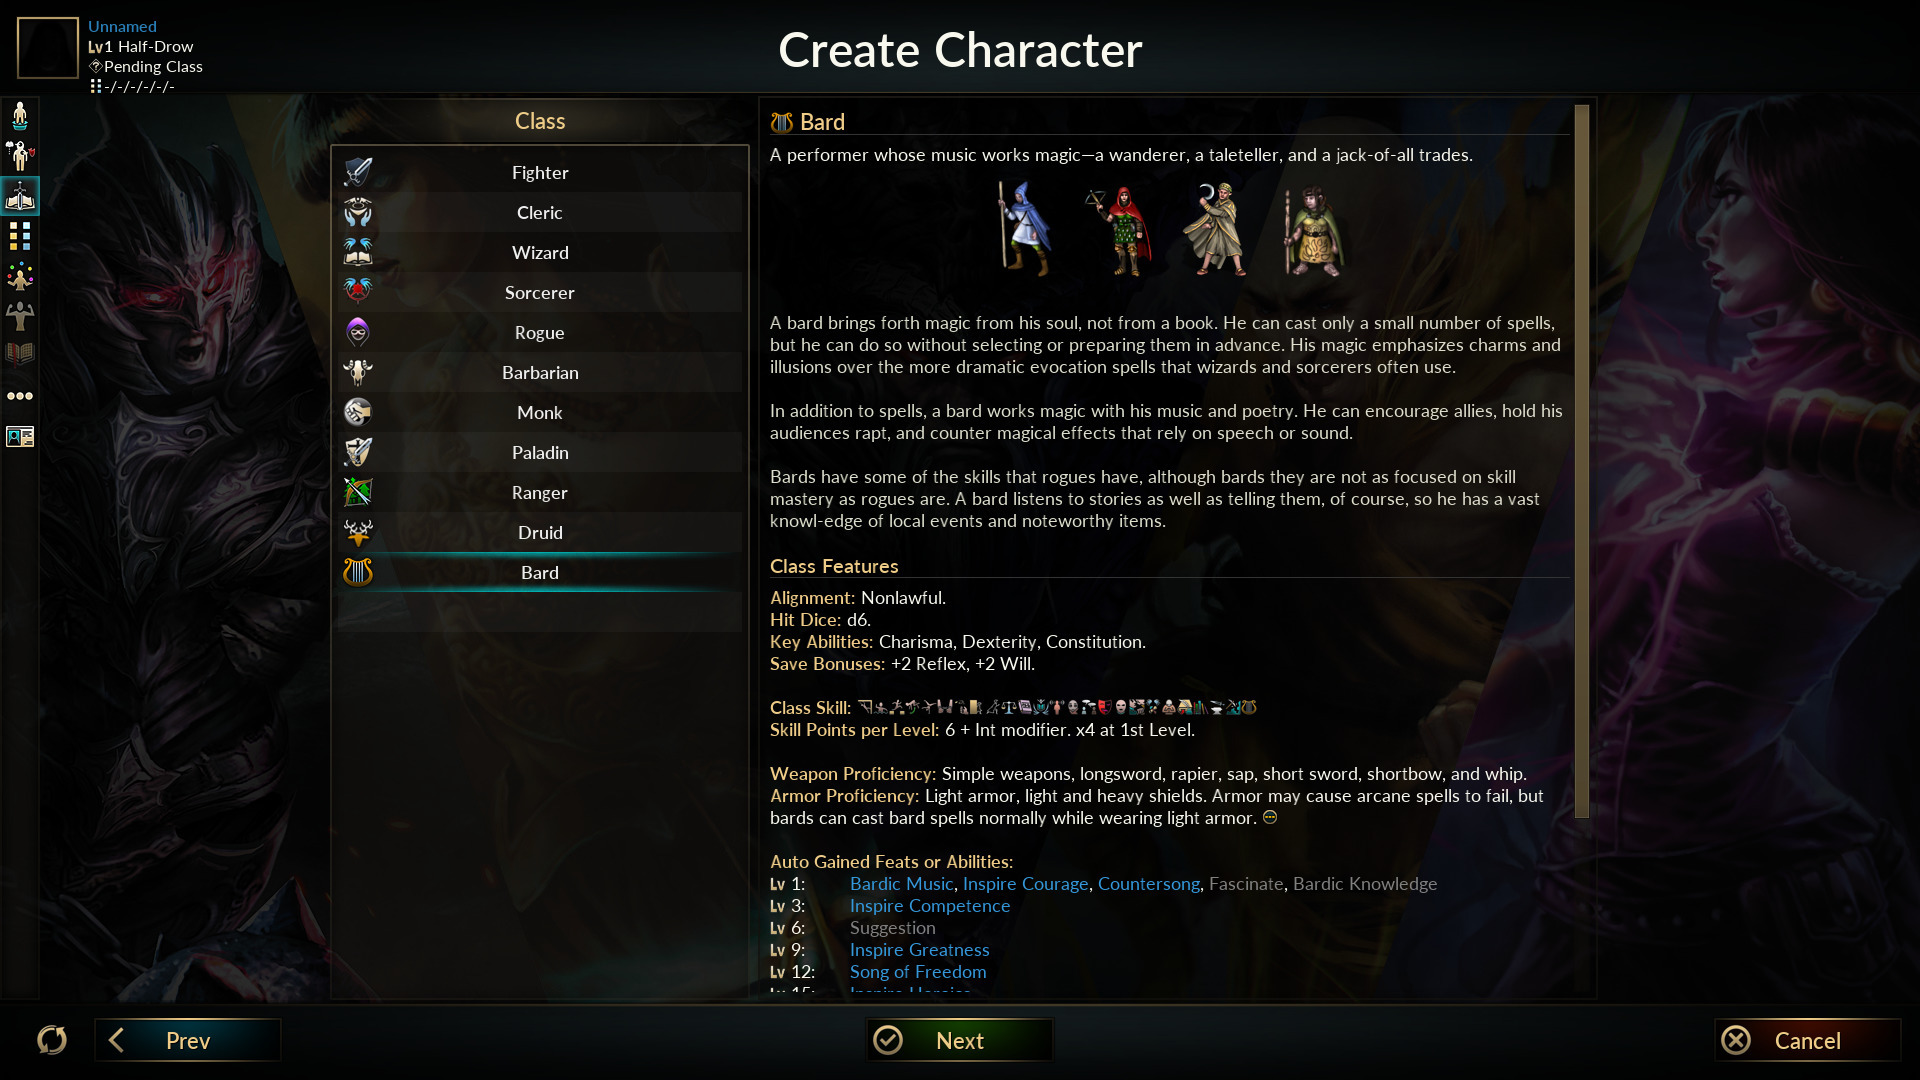Open the class step sword-and-book icon

click(20, 196)
